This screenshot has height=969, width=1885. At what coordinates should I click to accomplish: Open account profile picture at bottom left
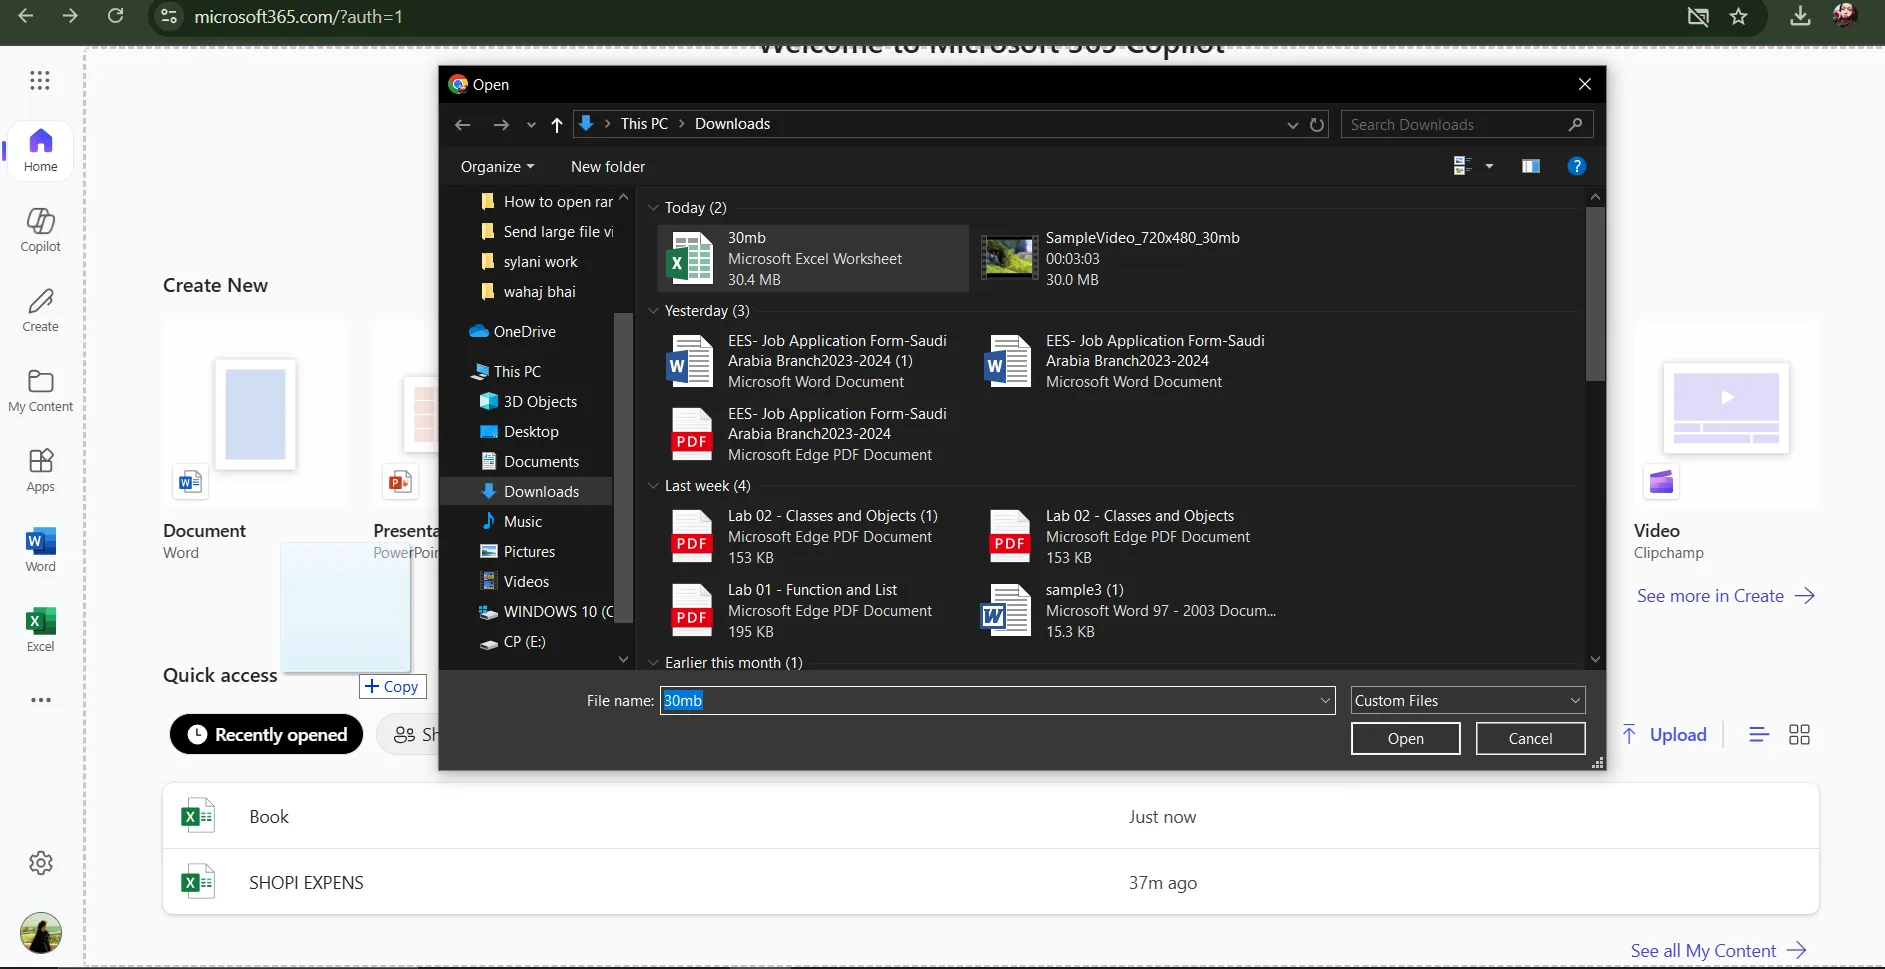(x=41, y=933)
